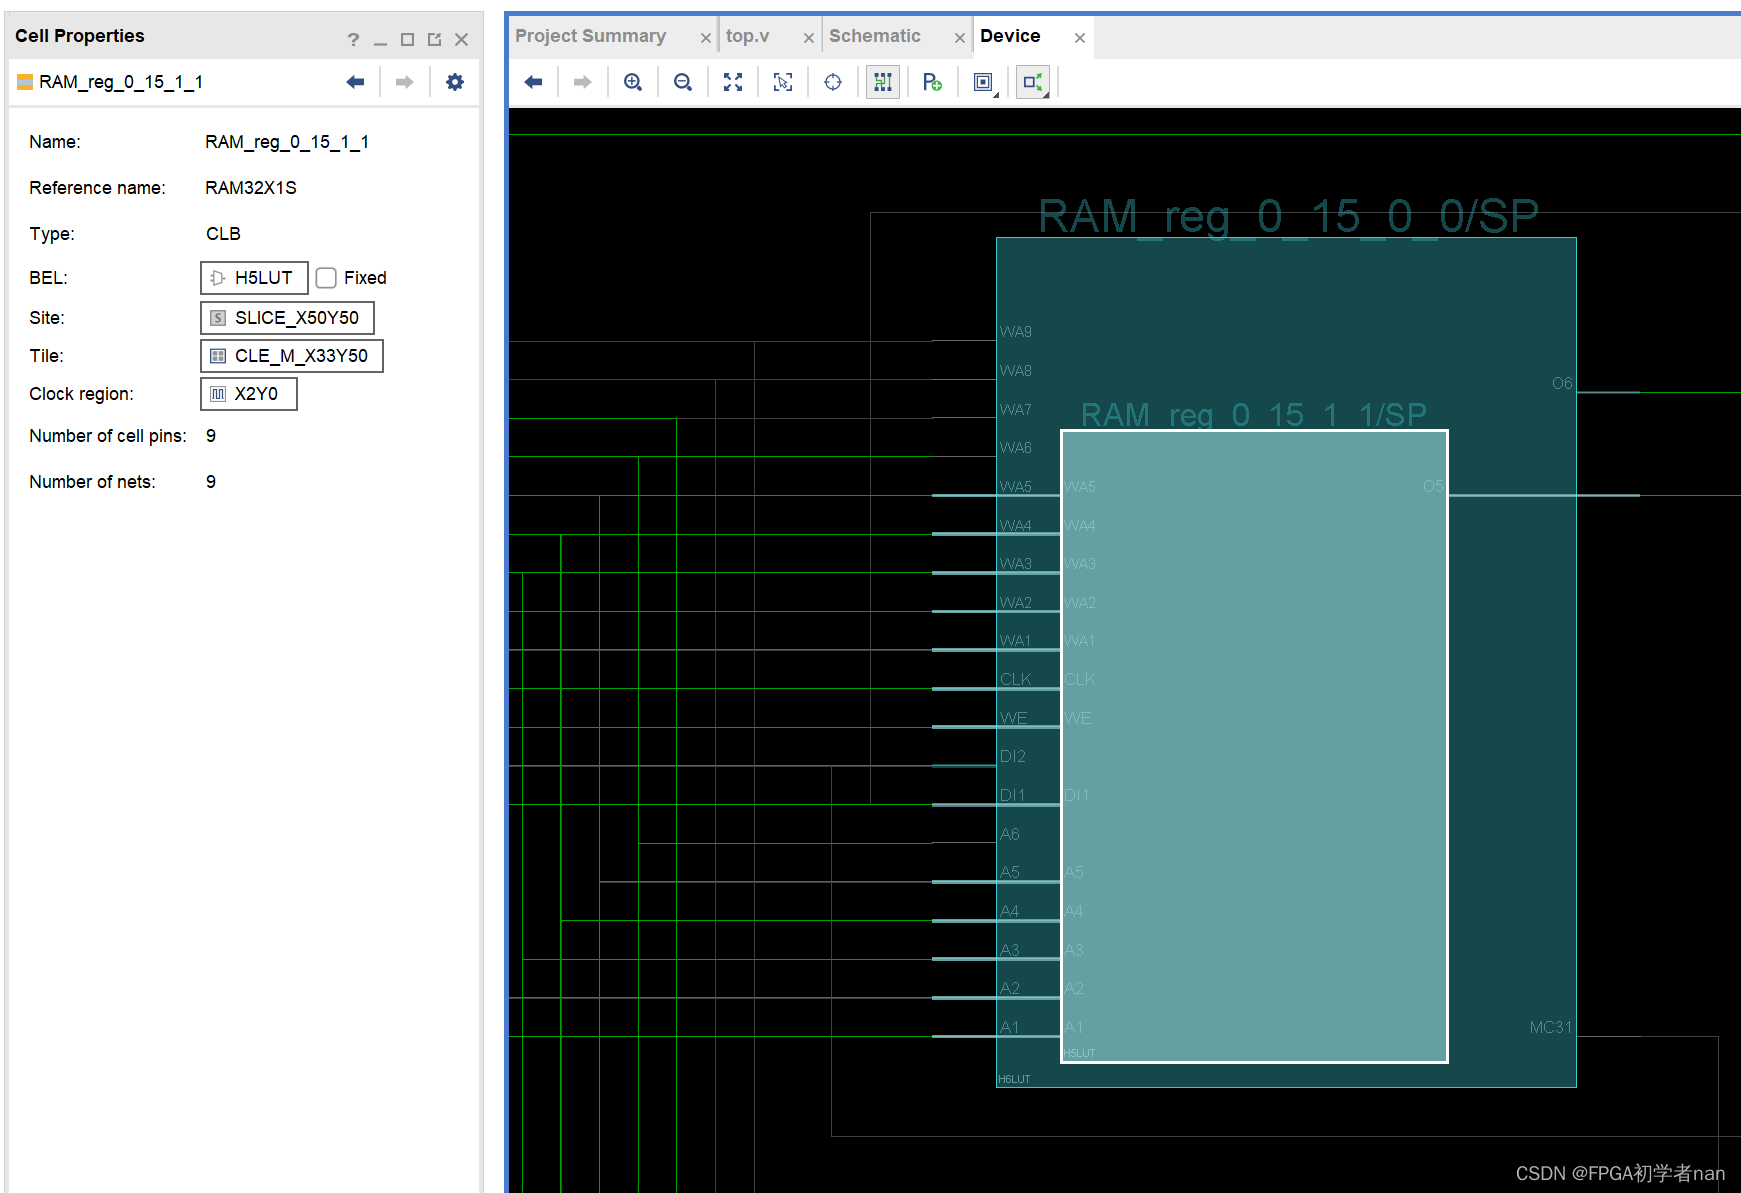Image resolution: width=1741 pixels, height=1193 pixels.
Task: Open the window settings dropdown at toolbar end
Action: [x=1032, y=81]
